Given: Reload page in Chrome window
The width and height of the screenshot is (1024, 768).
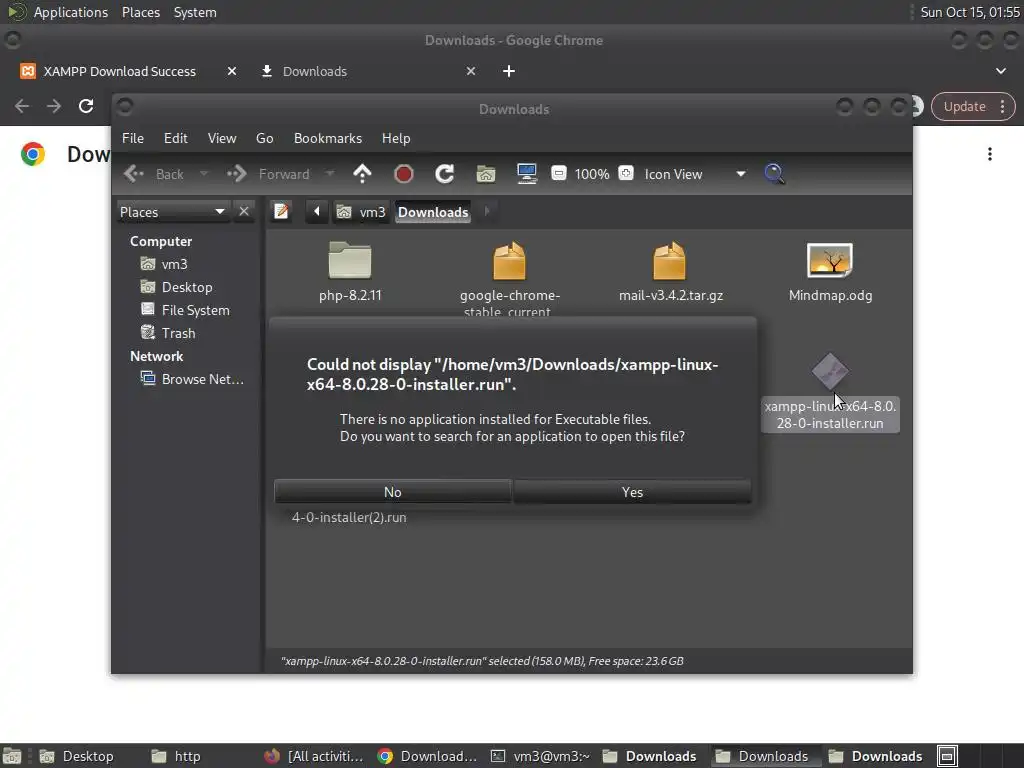Looking at the screenshot, I should (86, 106).
